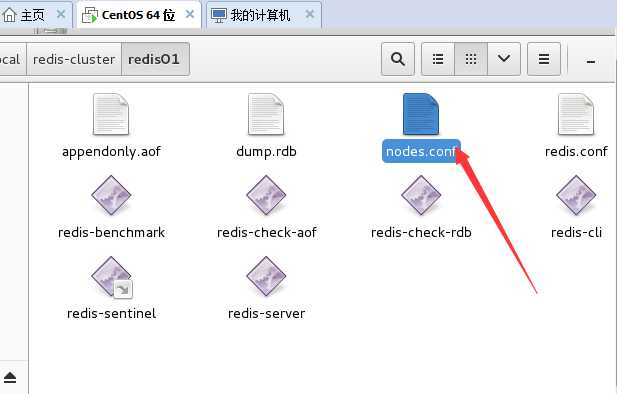This screenshot has height=394, width=617.
Task: Switch to list view
Action: coord(438,59)
